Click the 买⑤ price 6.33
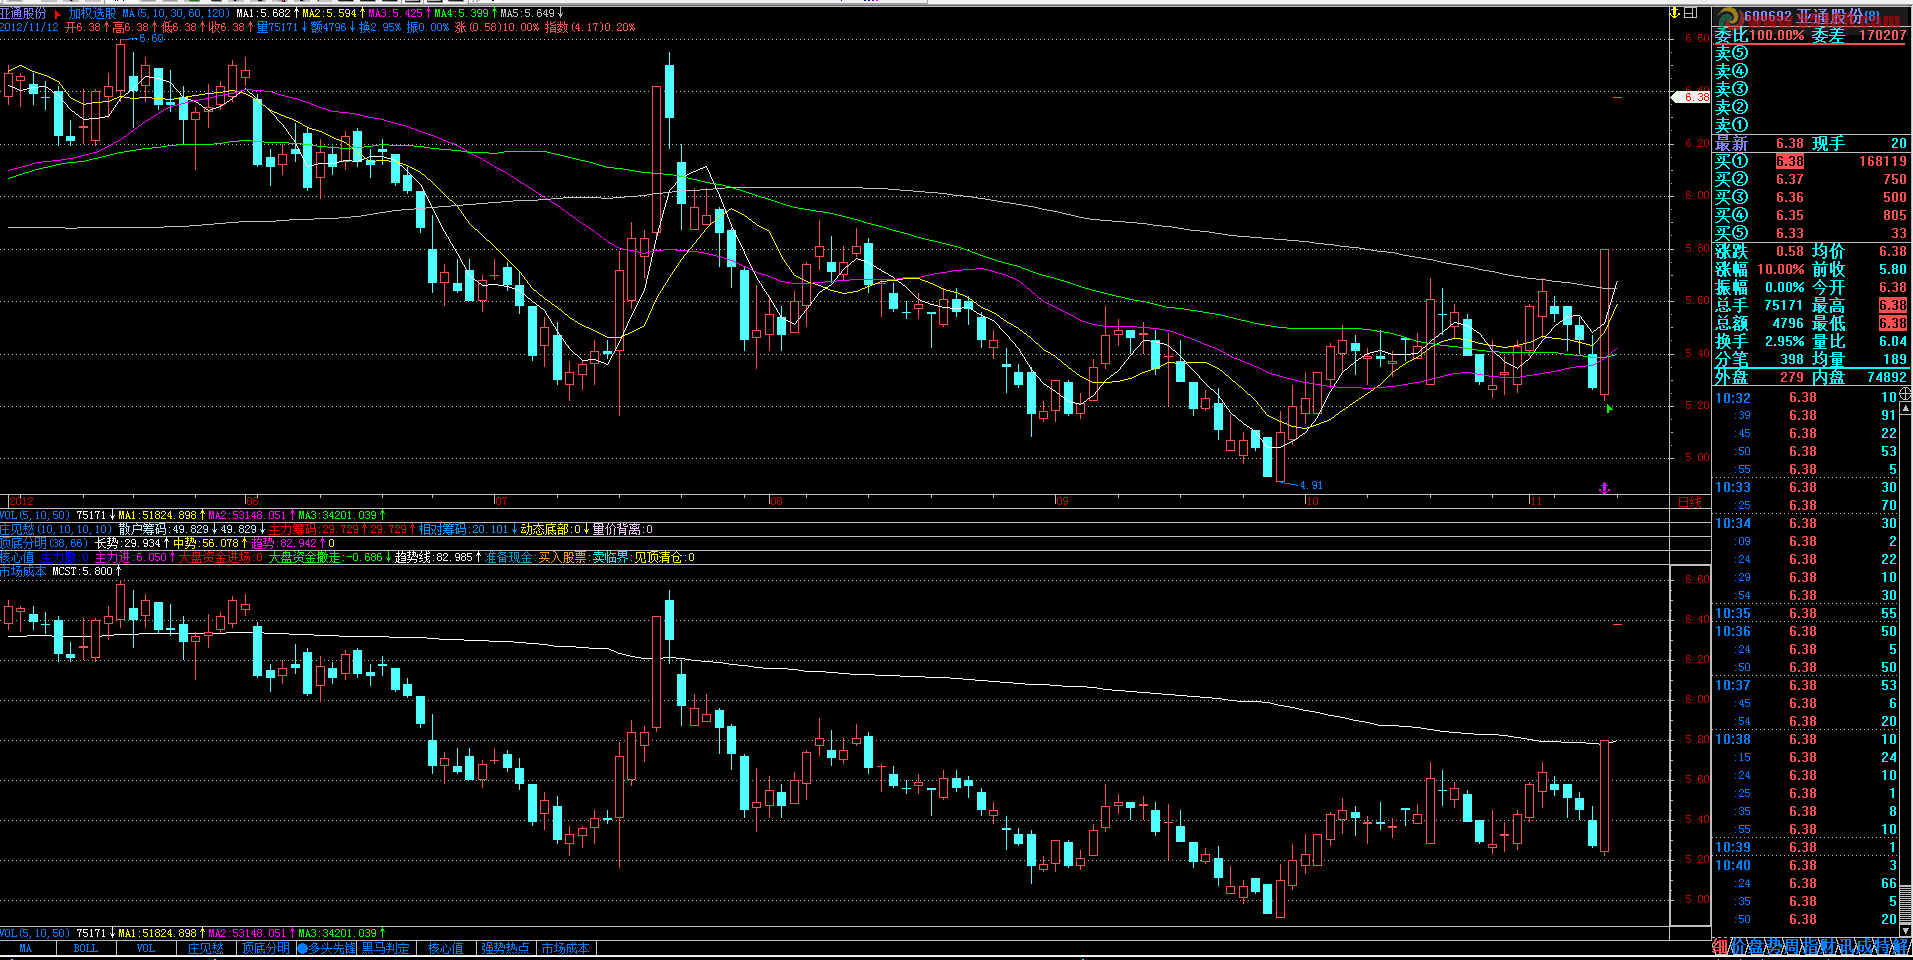This screenshot has width=1913, height=960. point(1790,233)
